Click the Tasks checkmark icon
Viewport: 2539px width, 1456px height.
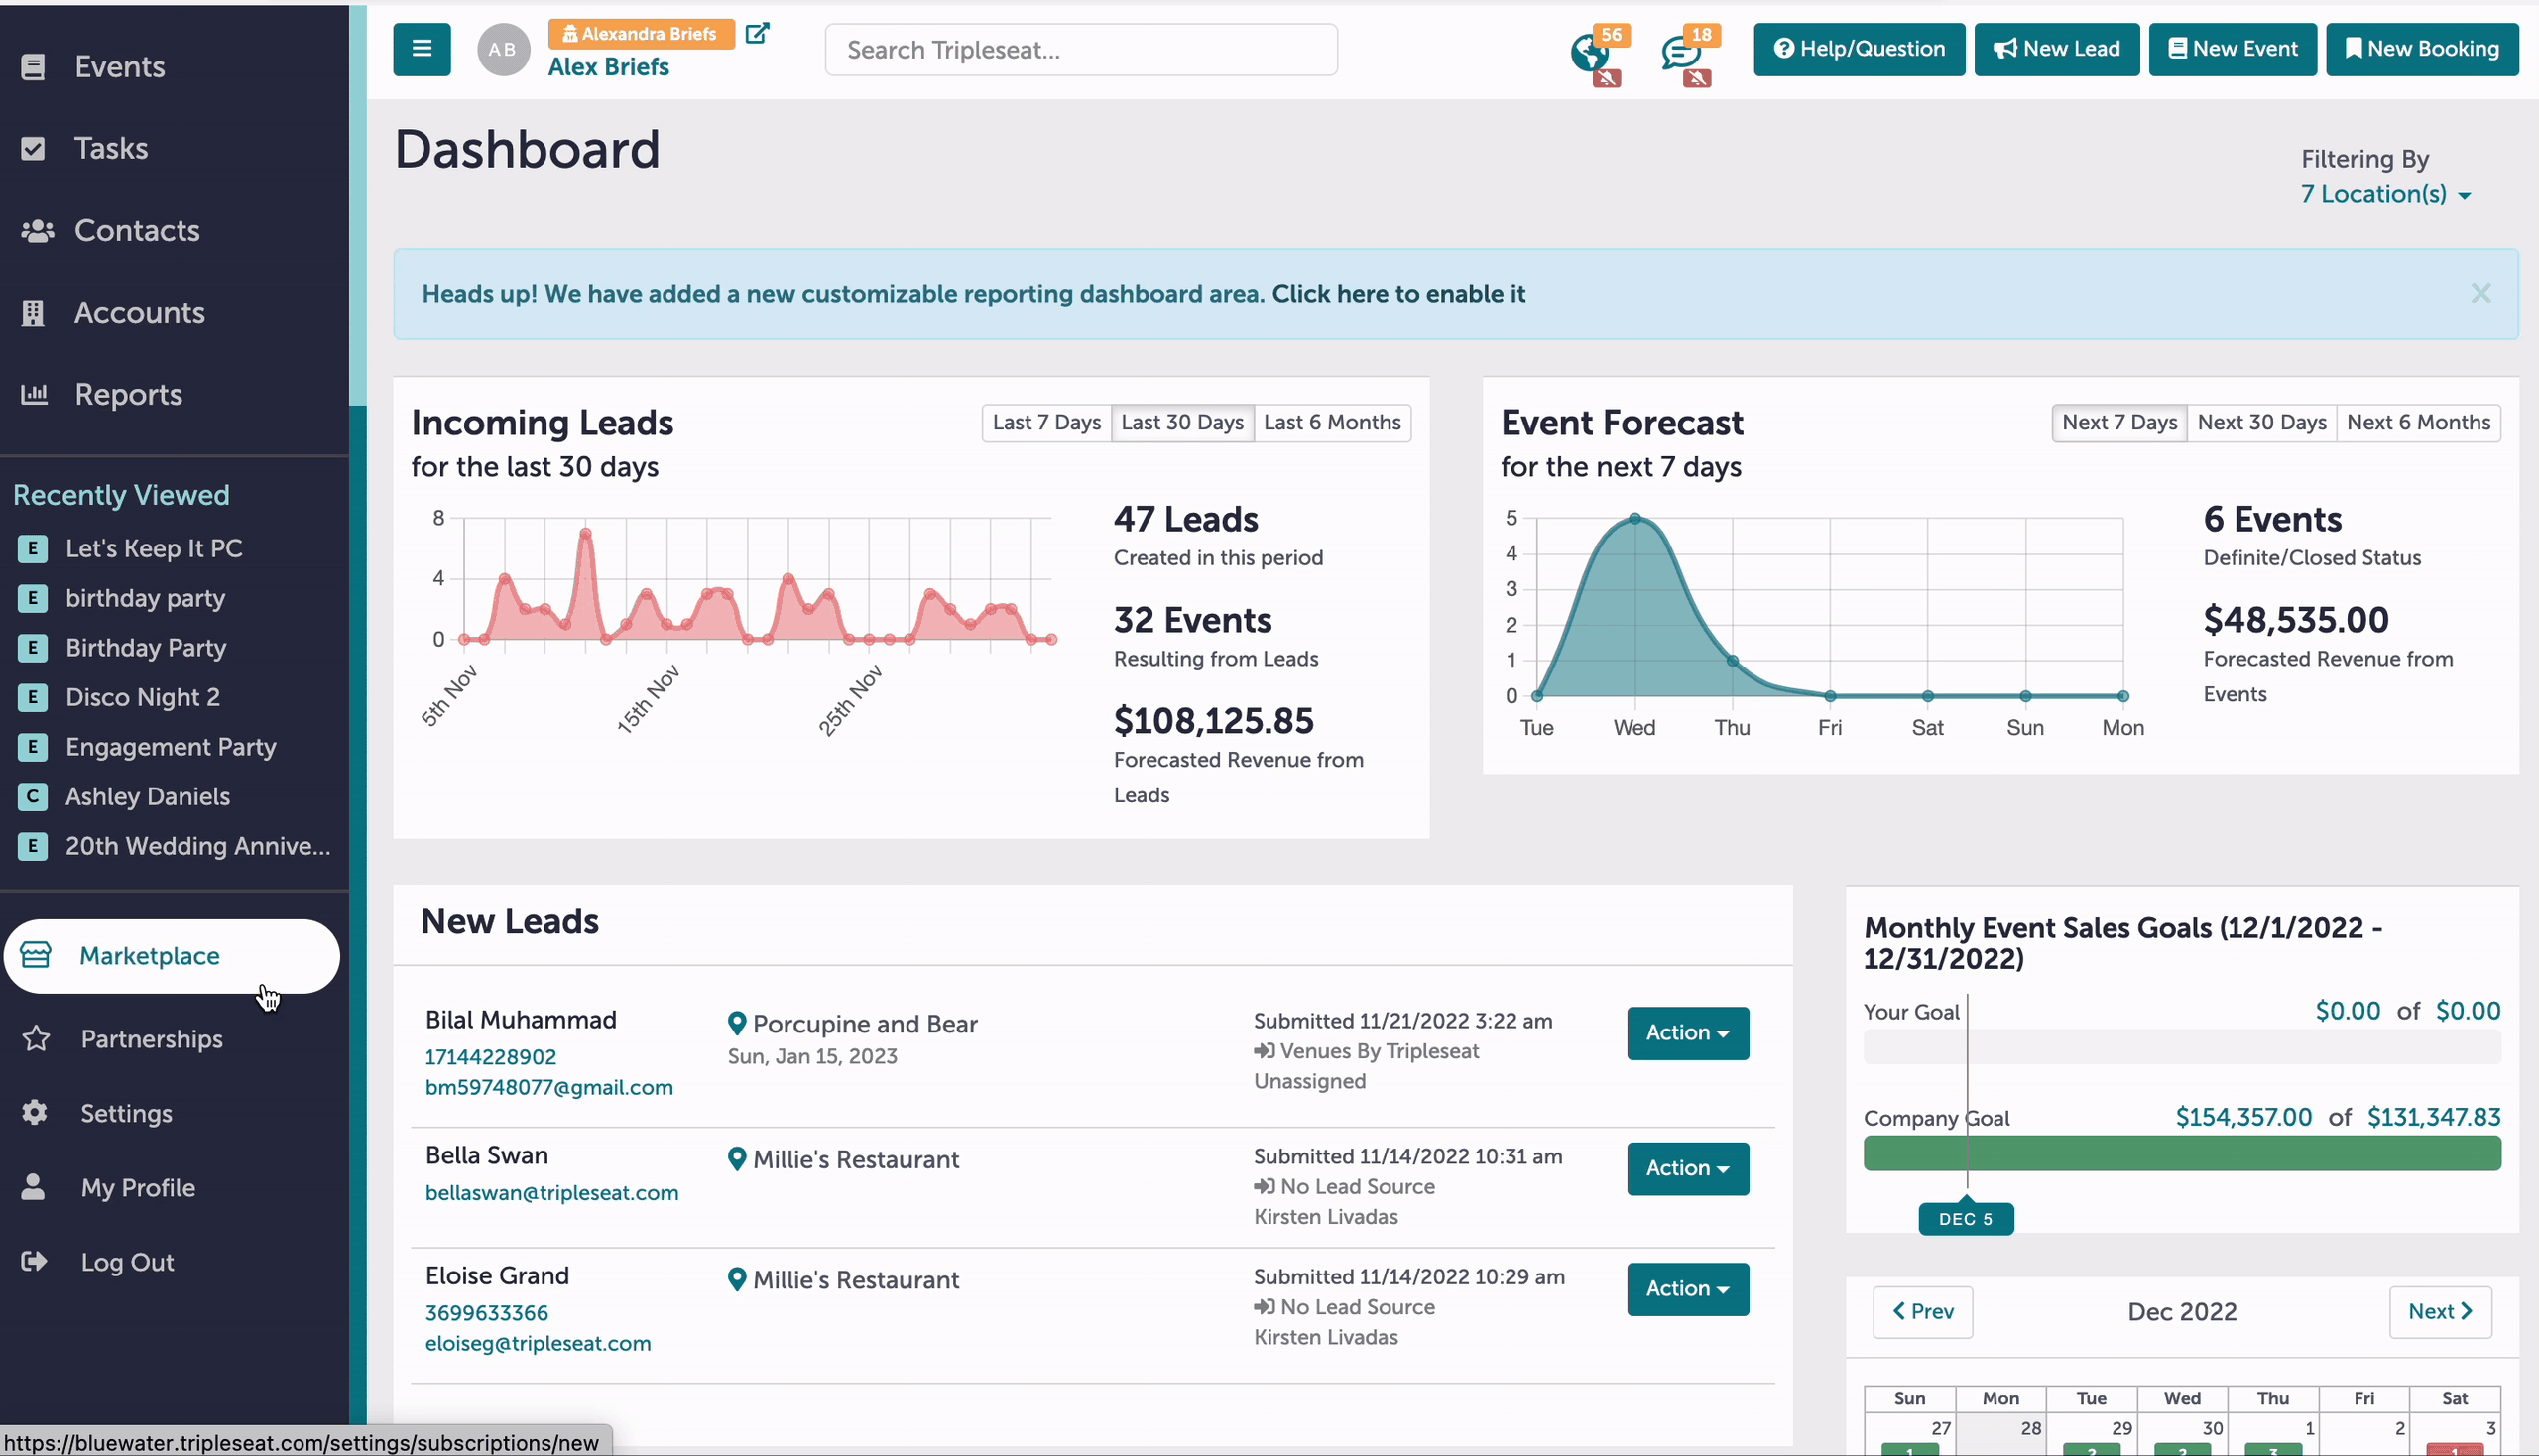[x=33, y=149]
